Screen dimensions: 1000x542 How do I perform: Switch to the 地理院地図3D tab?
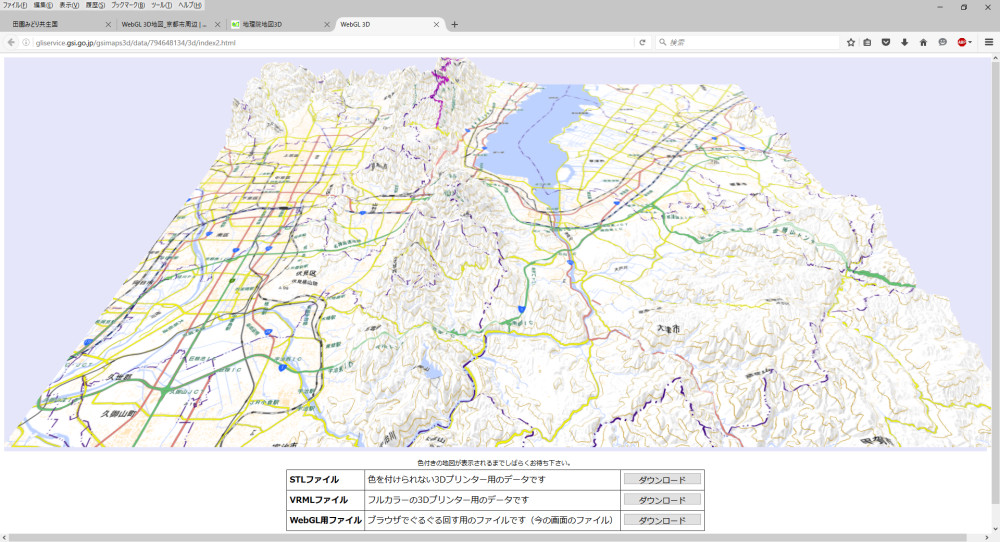(x=268, y=24)
